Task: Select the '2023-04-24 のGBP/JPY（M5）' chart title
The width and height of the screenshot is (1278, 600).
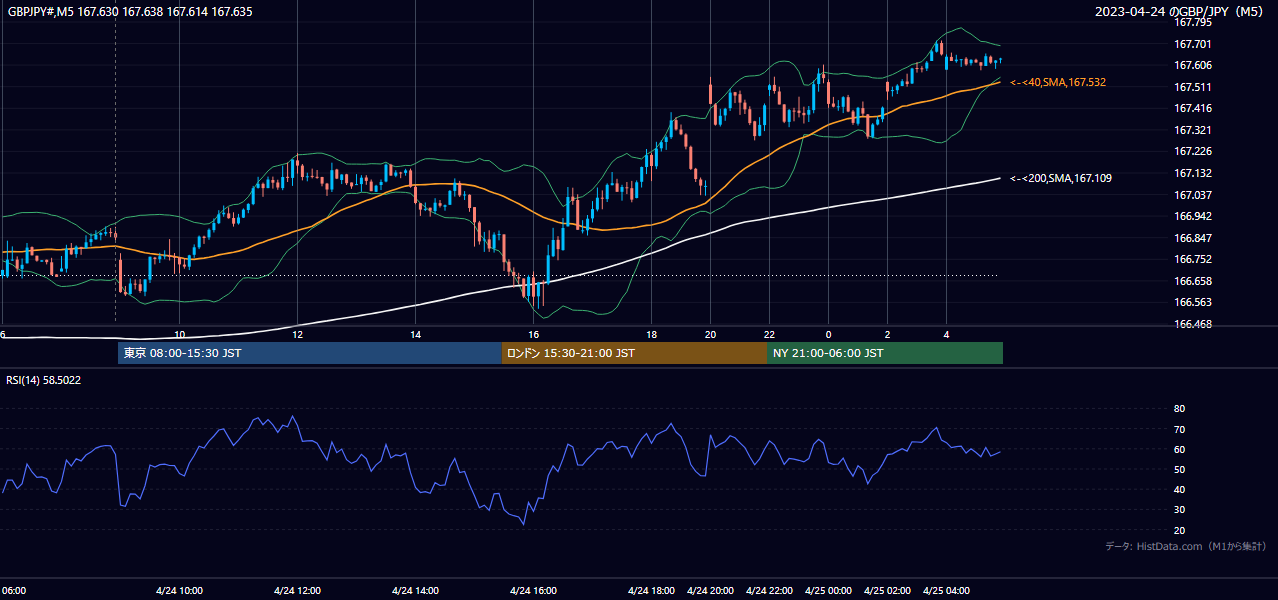Action: 1181,12
